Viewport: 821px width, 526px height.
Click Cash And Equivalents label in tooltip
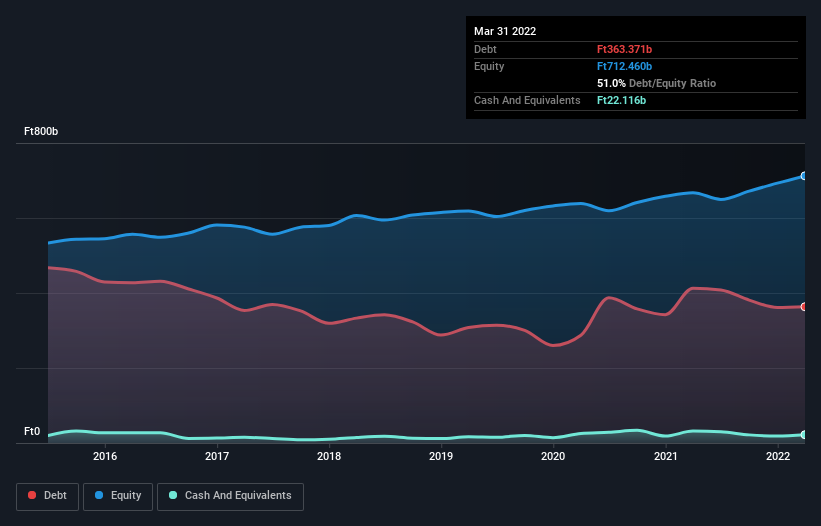point(527,100)
